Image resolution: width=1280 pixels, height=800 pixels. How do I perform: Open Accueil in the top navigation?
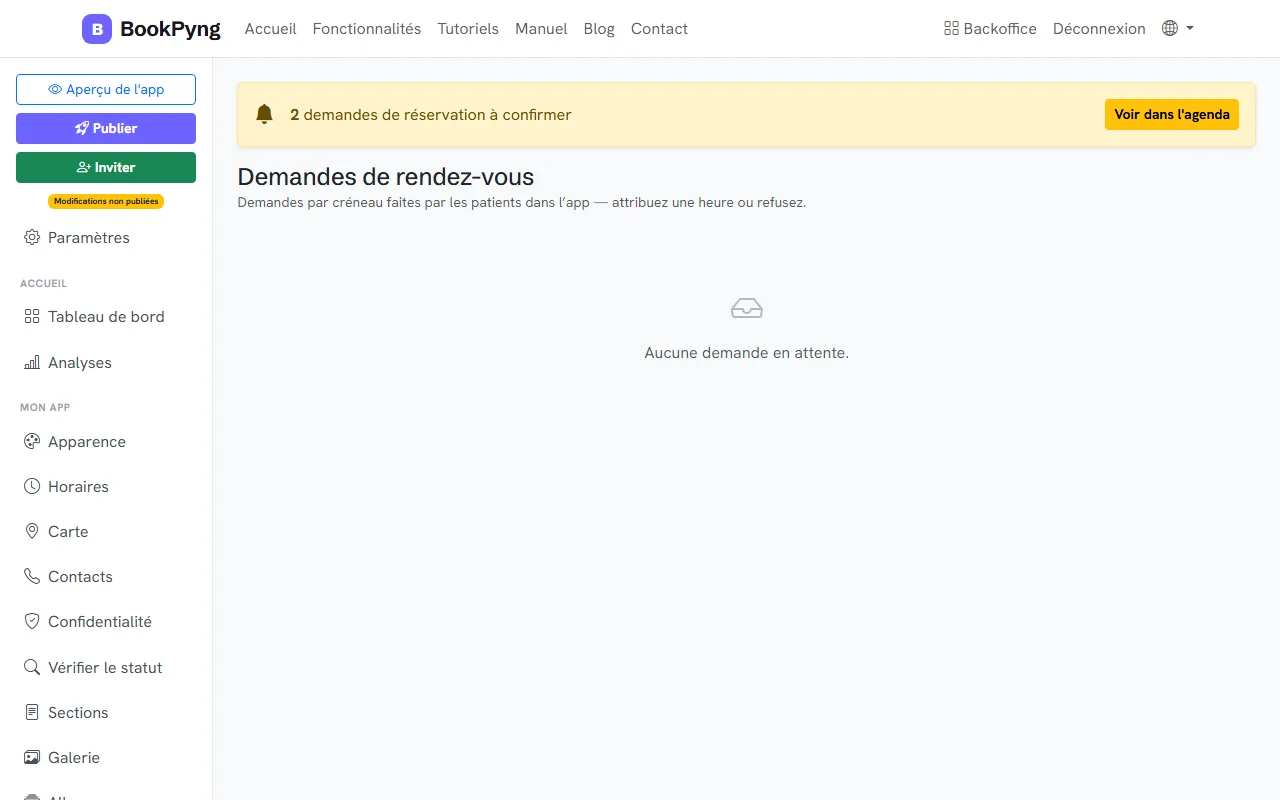270,29
